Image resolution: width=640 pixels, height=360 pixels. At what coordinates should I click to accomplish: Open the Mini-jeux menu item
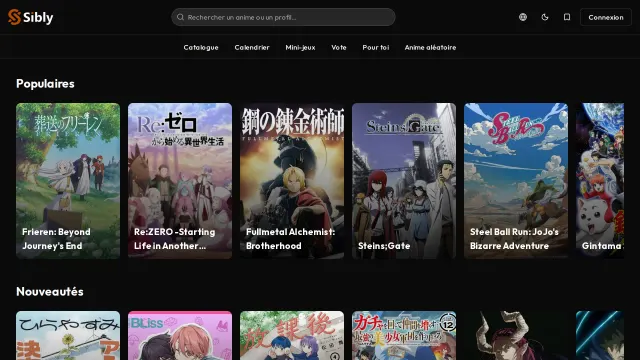click(300, 47)
